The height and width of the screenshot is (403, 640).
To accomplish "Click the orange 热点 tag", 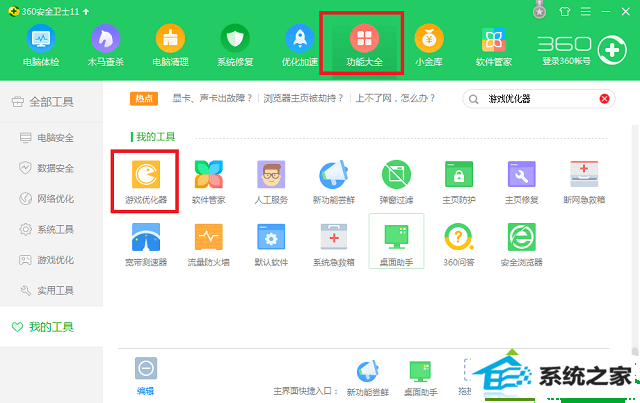I will [144, 98].
